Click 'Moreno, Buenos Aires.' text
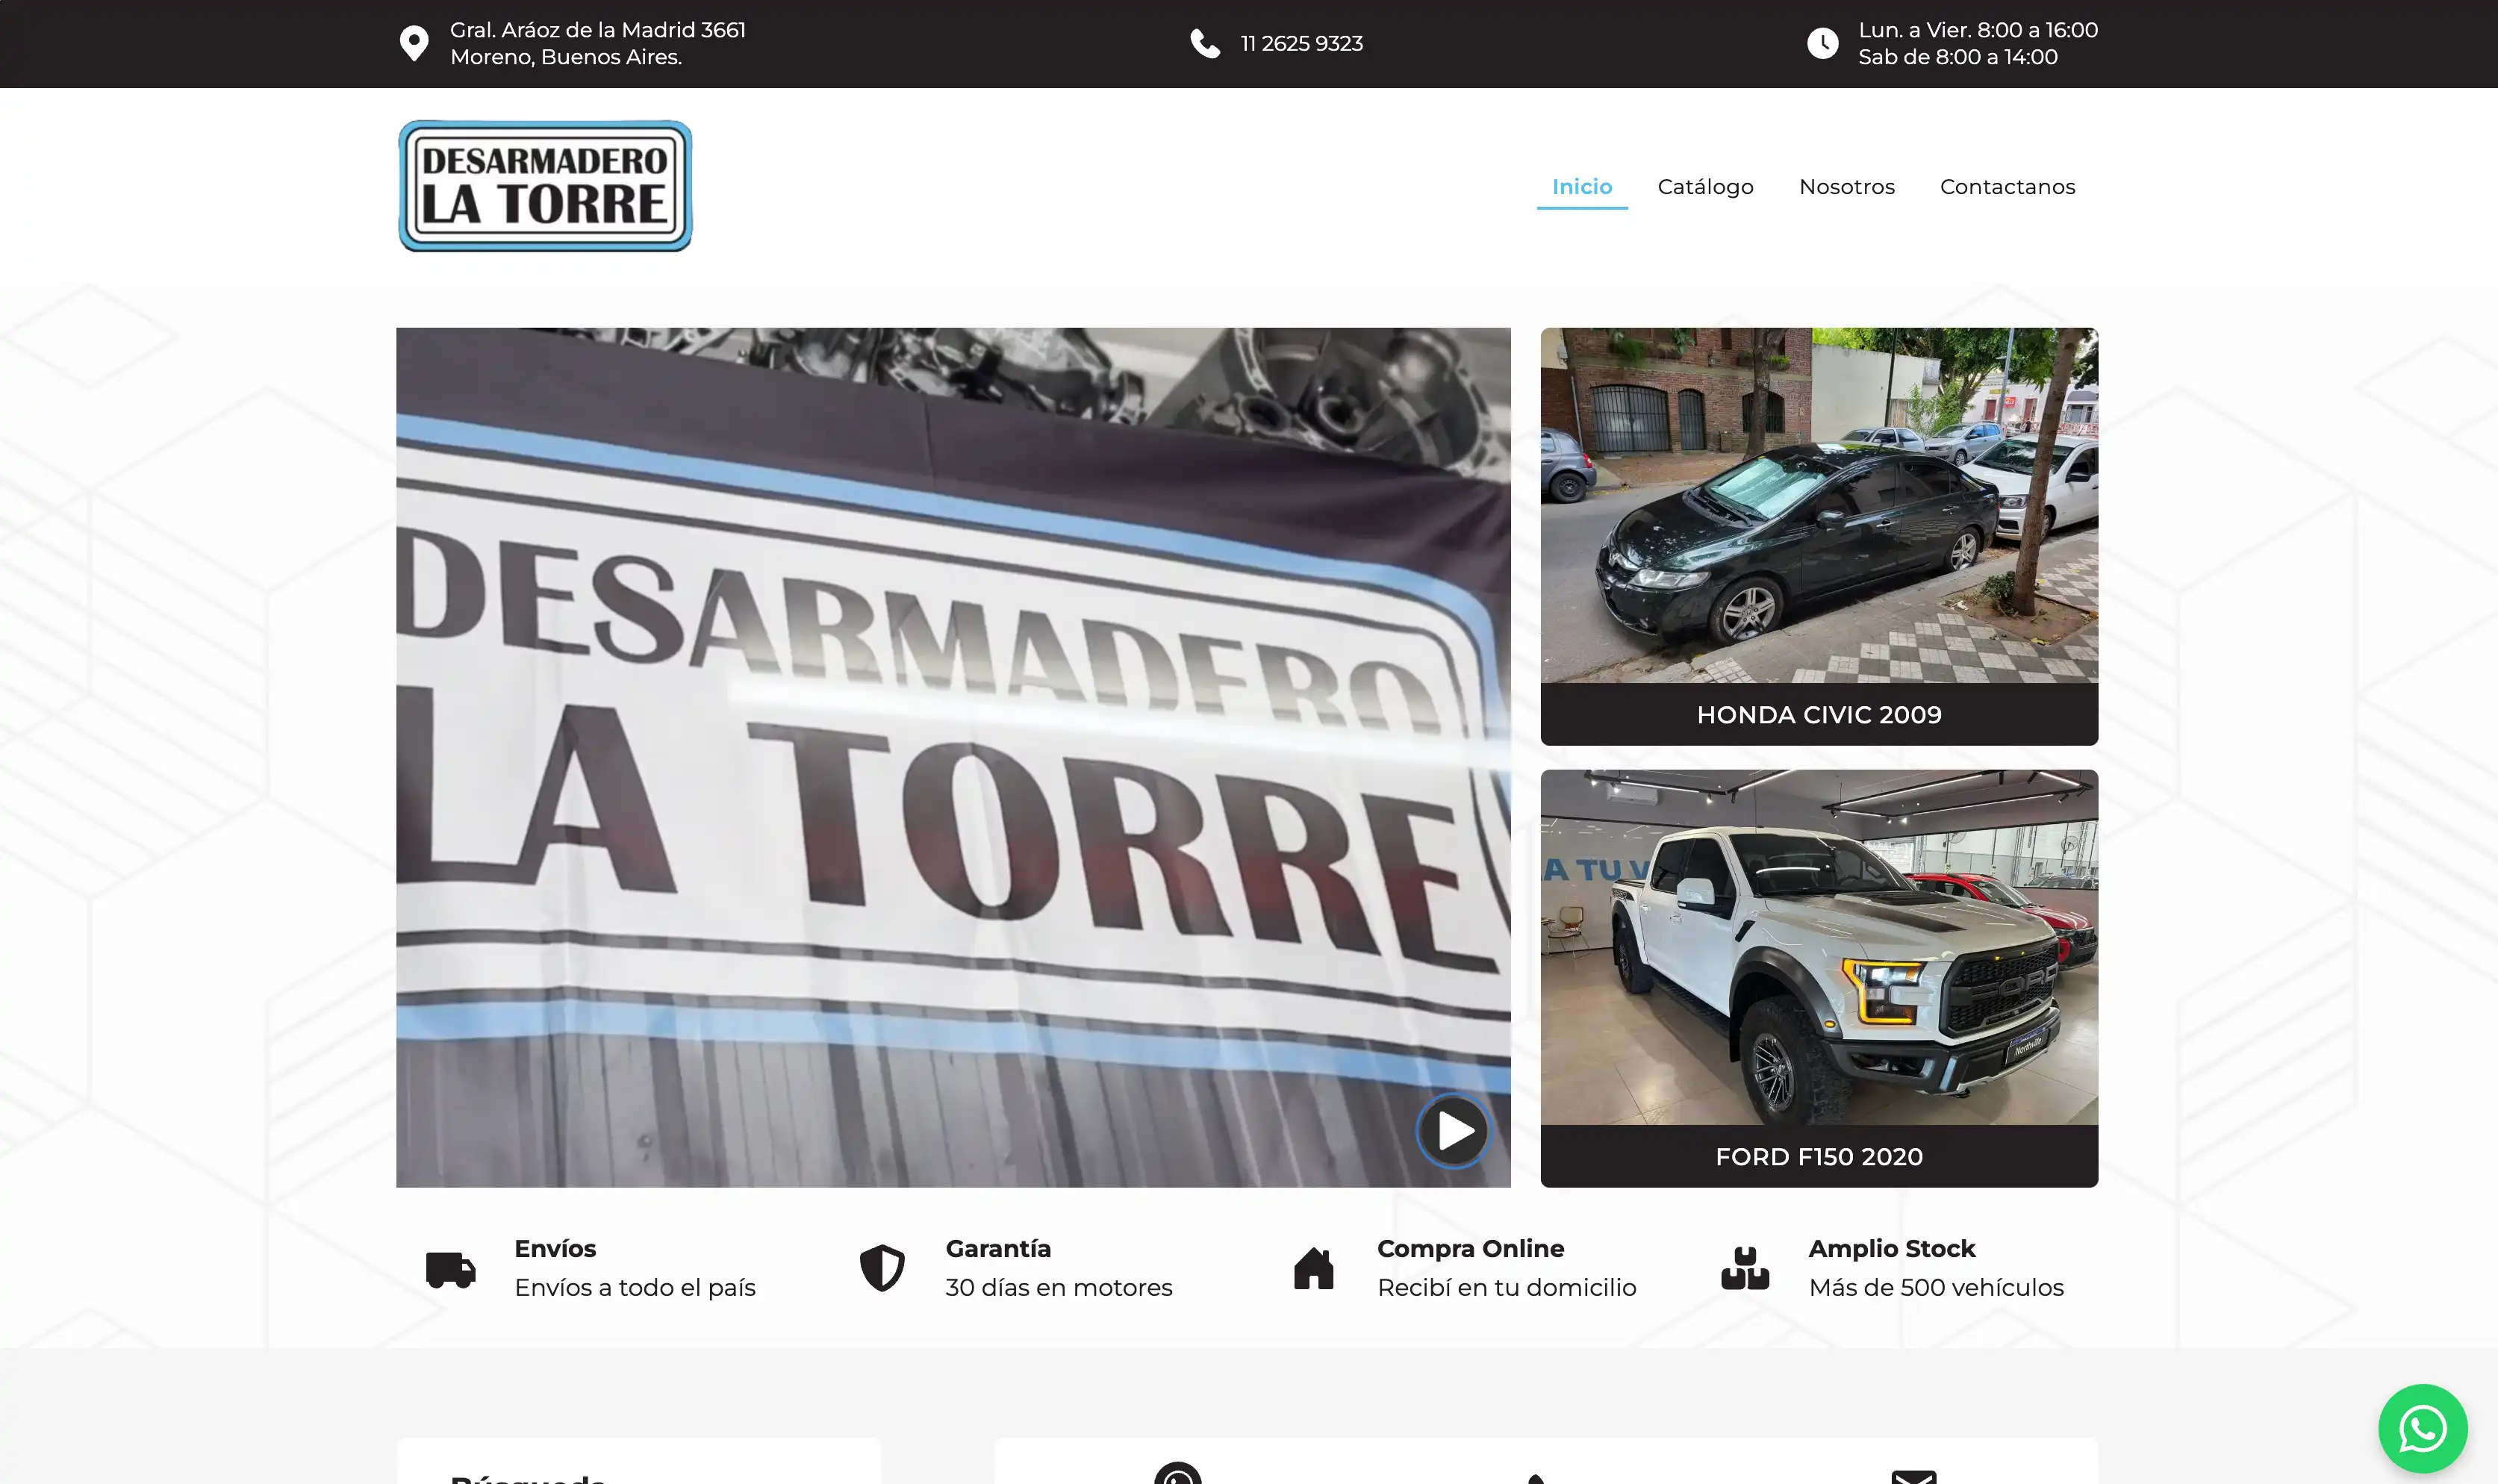 coord(566,57)
